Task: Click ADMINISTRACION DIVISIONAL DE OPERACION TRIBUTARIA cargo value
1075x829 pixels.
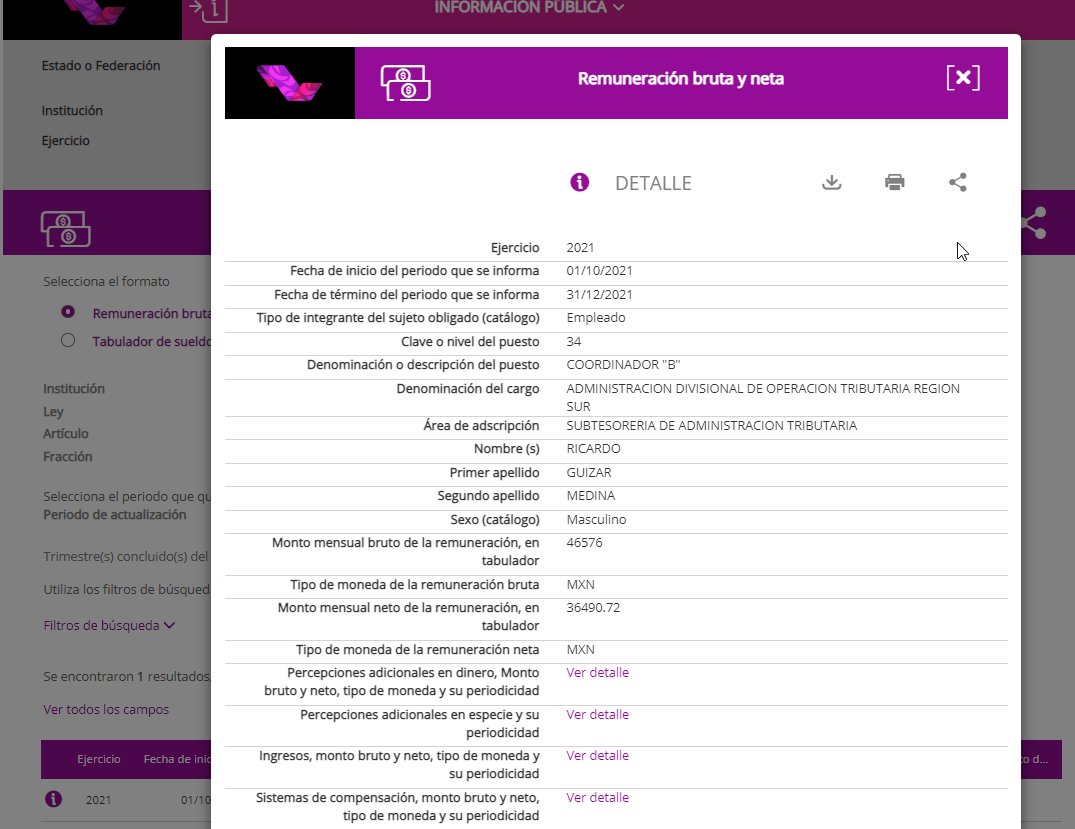Action: pyautogui.click(x=763, y=398)
